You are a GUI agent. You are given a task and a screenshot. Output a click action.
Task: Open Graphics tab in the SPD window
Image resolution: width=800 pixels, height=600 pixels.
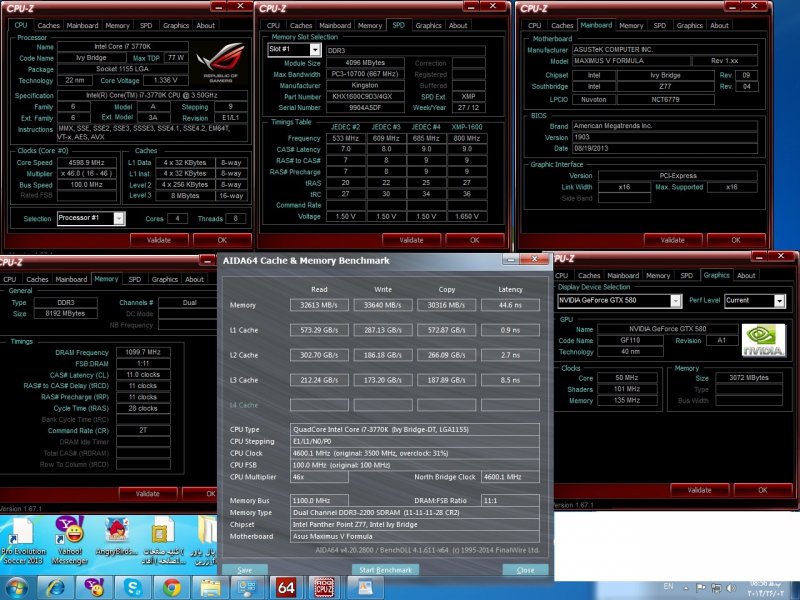tap(428, 26)
